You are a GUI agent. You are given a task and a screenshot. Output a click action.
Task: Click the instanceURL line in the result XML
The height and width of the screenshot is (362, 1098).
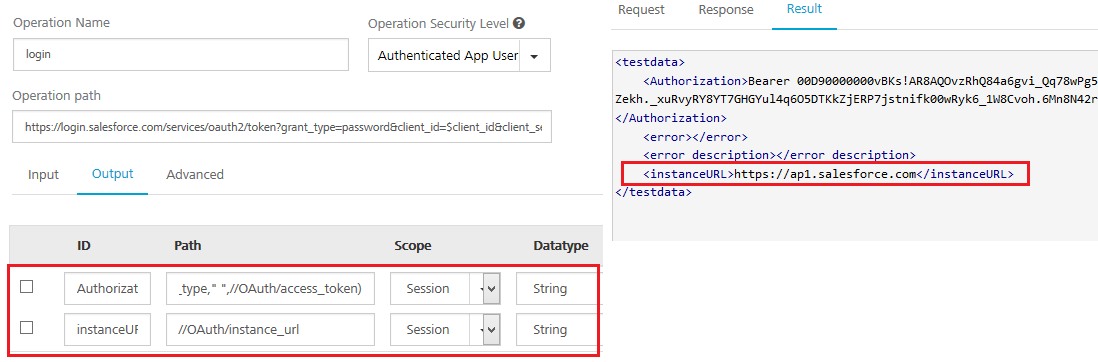(x=825, y=174)
